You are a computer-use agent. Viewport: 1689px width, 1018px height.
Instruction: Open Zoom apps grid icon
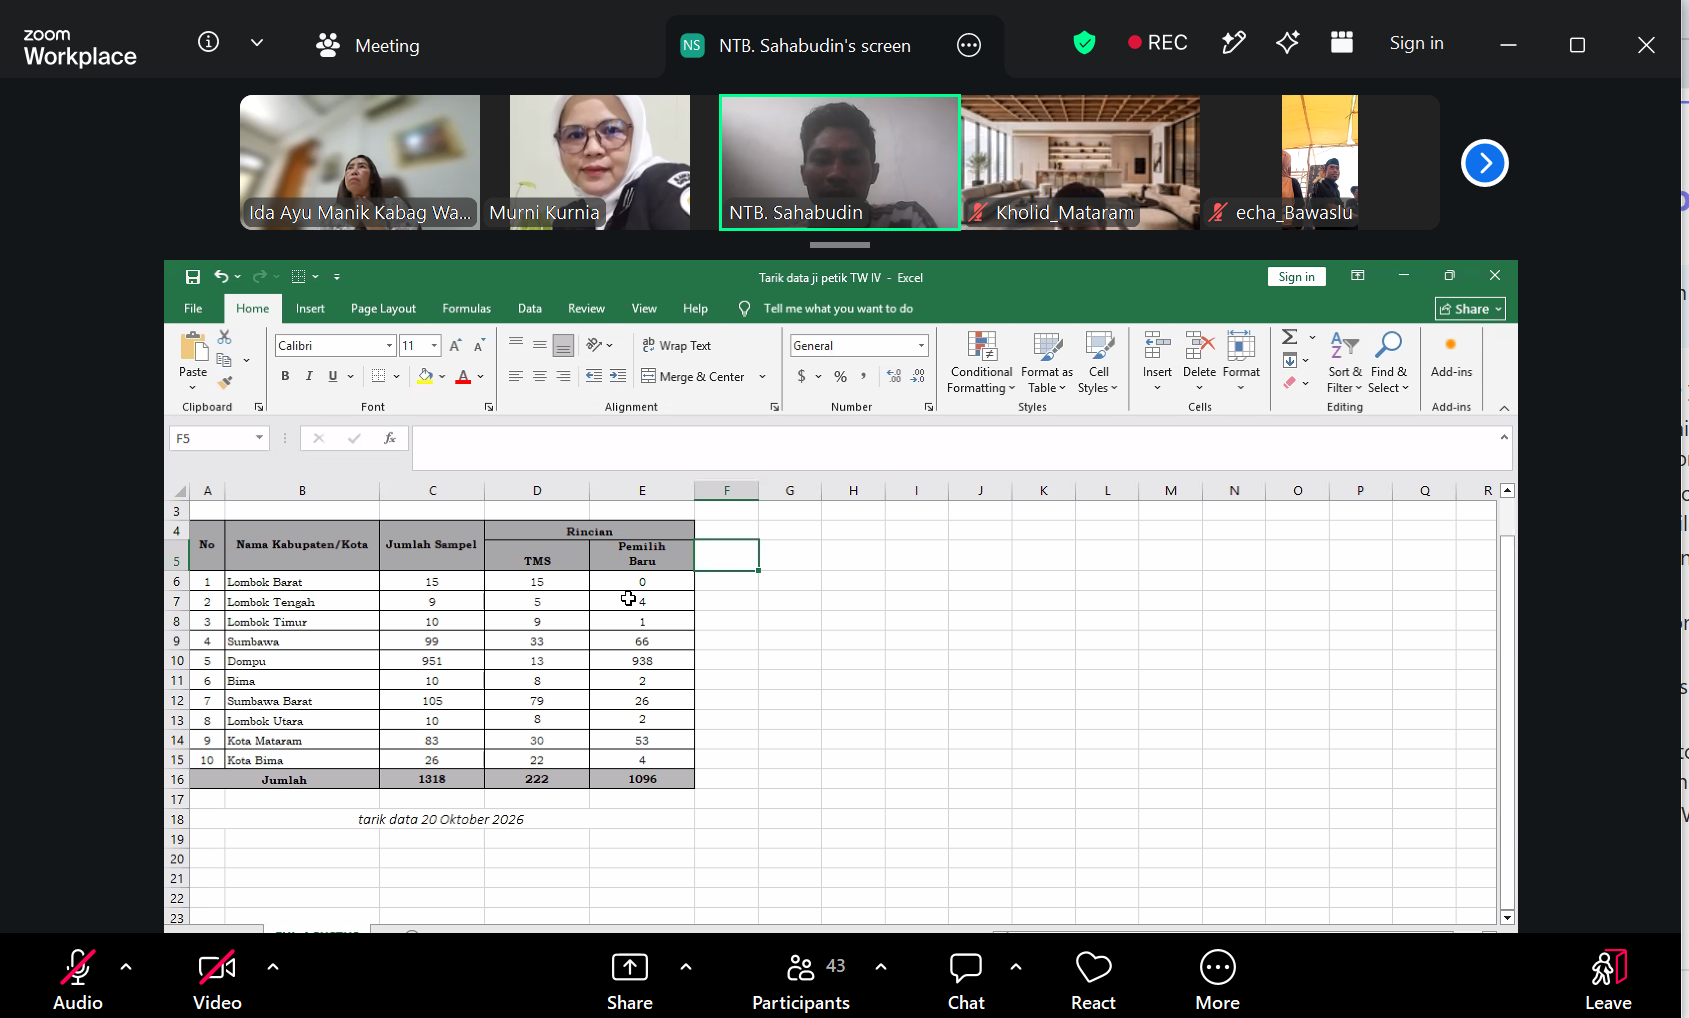(x=1342, y=42)
